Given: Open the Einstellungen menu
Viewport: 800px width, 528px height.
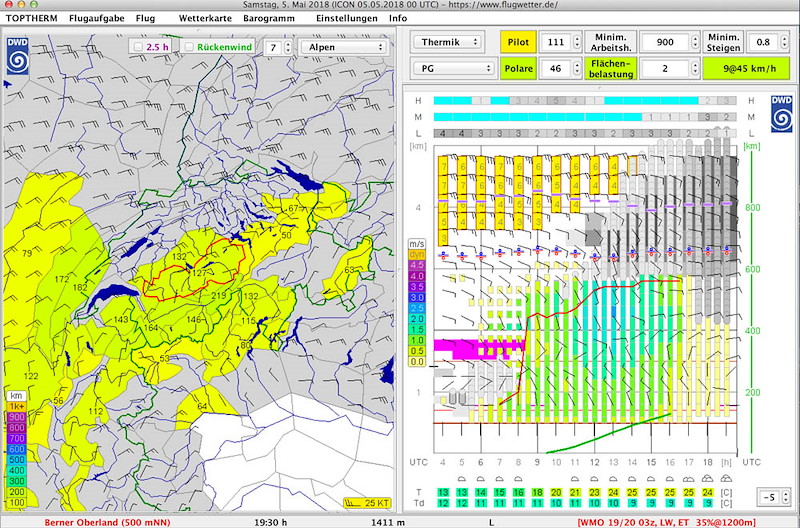Looking at the screenshot, I should 347,18.
